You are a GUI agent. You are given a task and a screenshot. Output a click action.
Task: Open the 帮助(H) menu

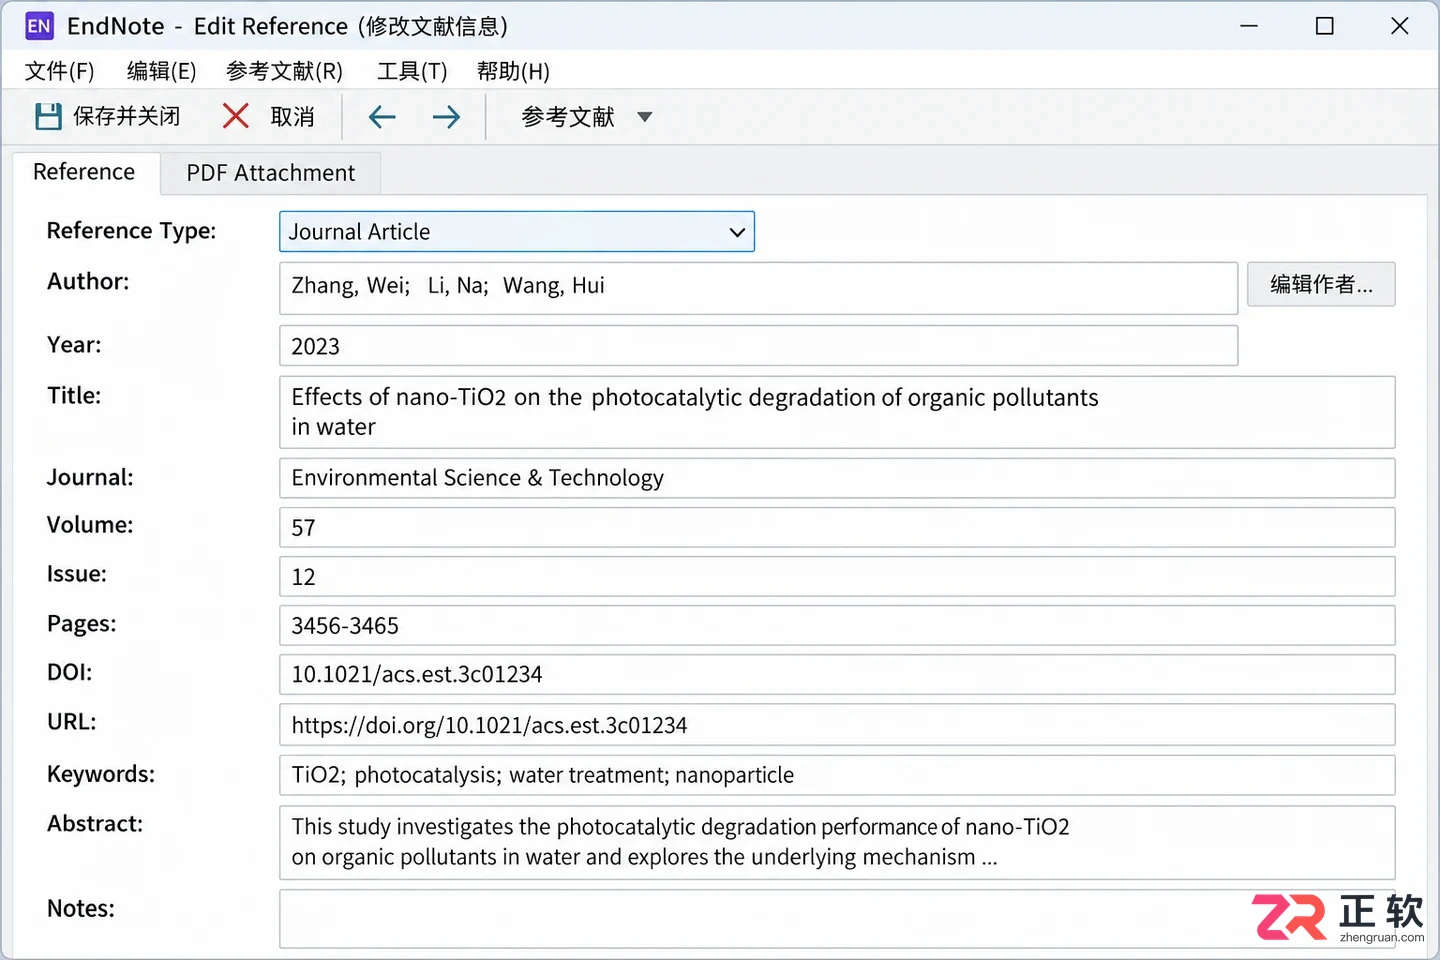pos(513,71)
